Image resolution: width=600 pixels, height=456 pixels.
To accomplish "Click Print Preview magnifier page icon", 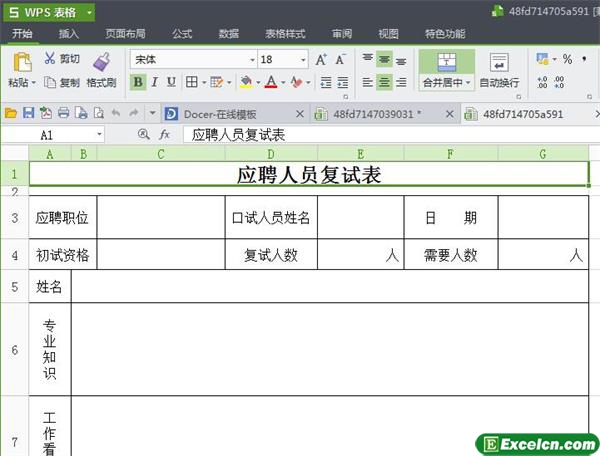I will click(x=98, y=113).
